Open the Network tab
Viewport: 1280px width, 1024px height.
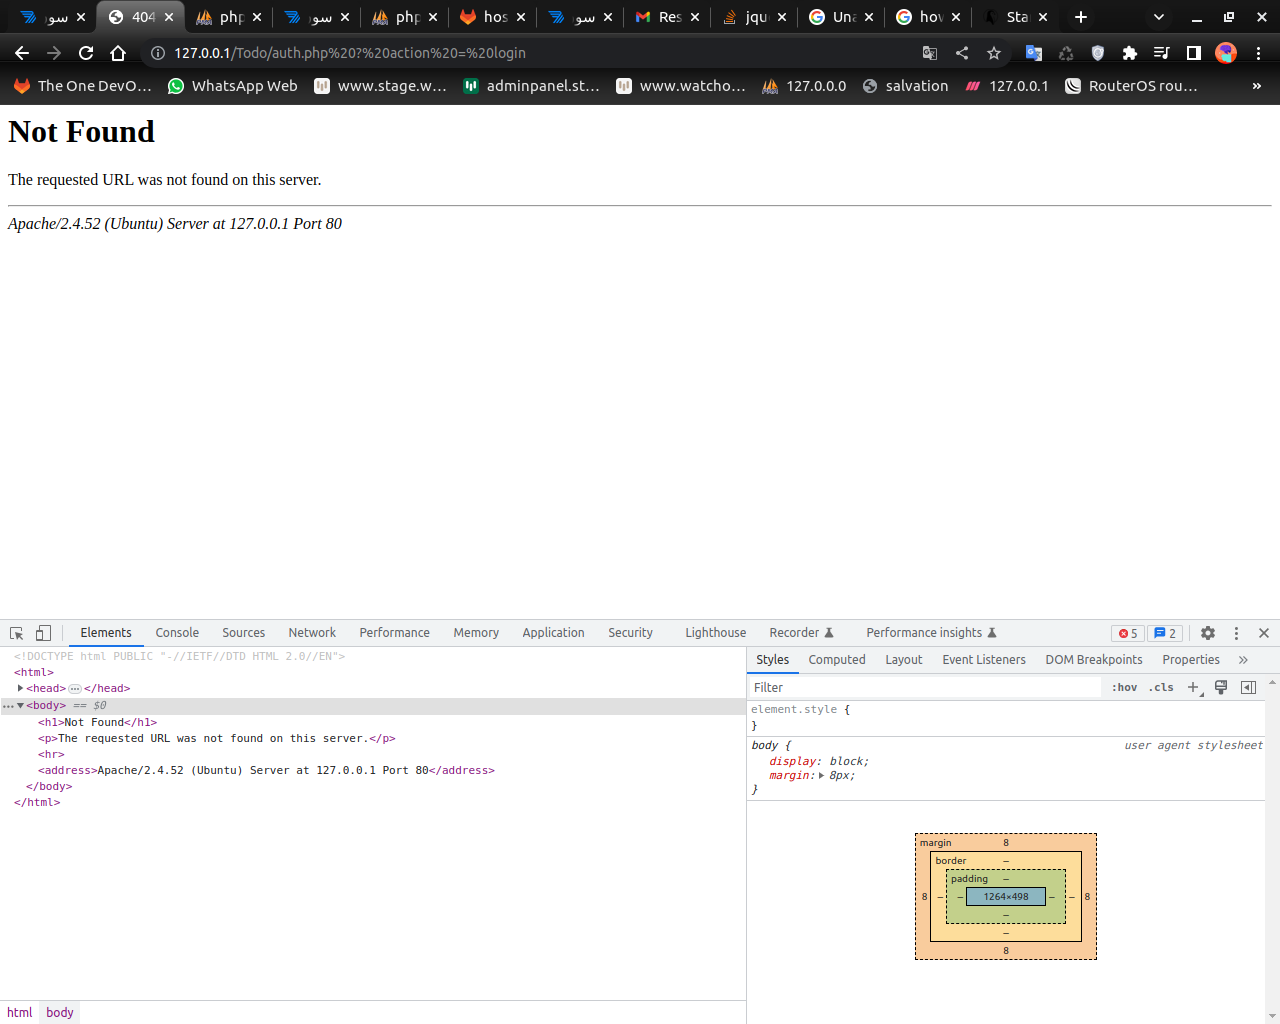click(312, 633)
